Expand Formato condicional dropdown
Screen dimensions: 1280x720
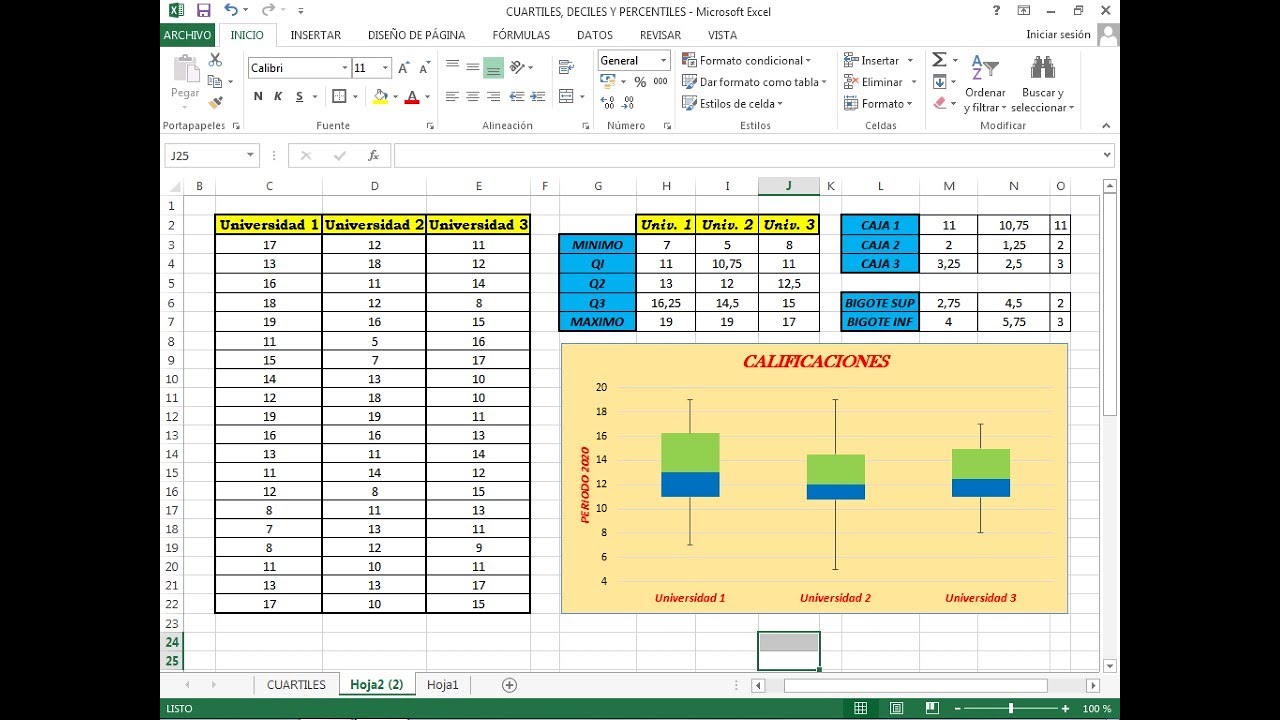[808, 61]
